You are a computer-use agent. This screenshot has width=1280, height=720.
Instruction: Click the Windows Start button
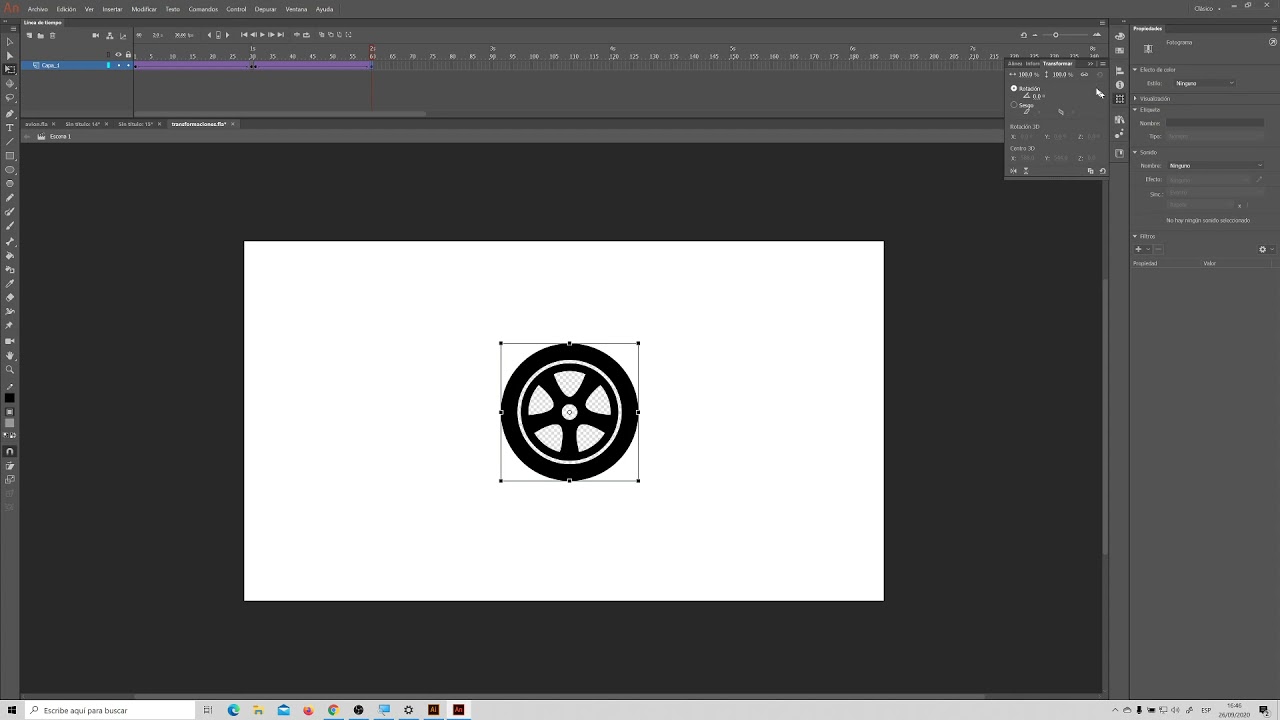pos(10,710)
